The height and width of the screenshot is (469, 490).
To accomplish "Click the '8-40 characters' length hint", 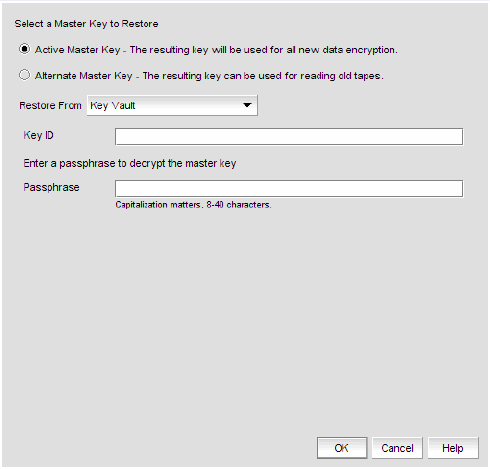I will 239,205.
